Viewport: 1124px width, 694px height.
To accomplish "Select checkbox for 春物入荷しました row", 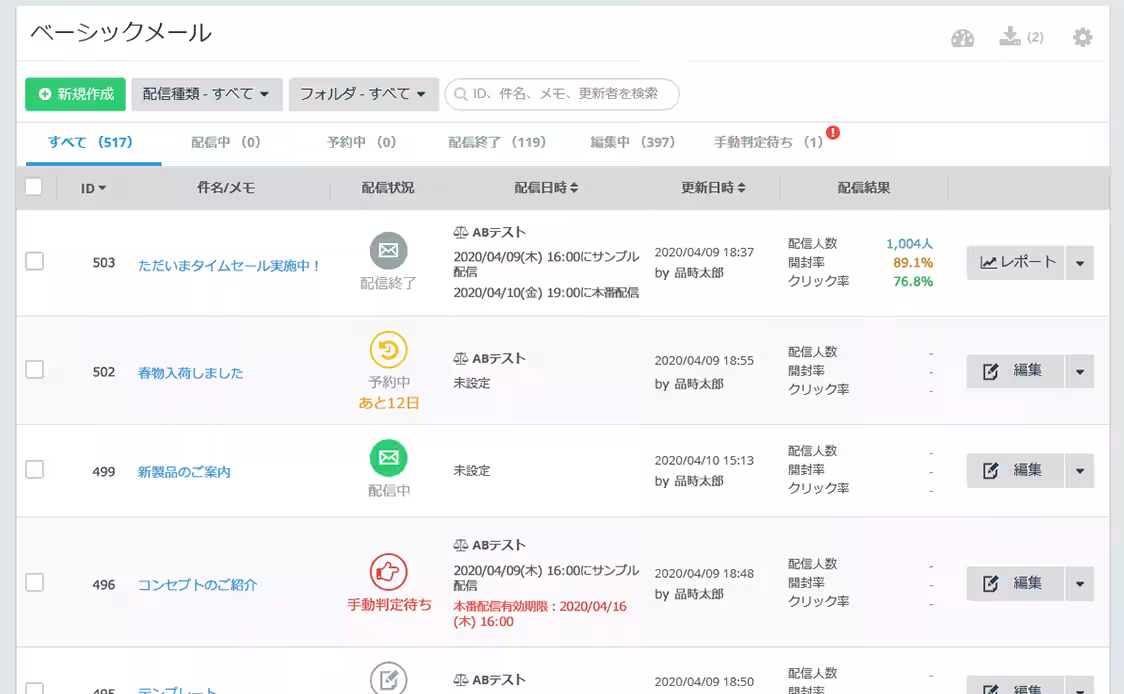I will click(35, 370).
